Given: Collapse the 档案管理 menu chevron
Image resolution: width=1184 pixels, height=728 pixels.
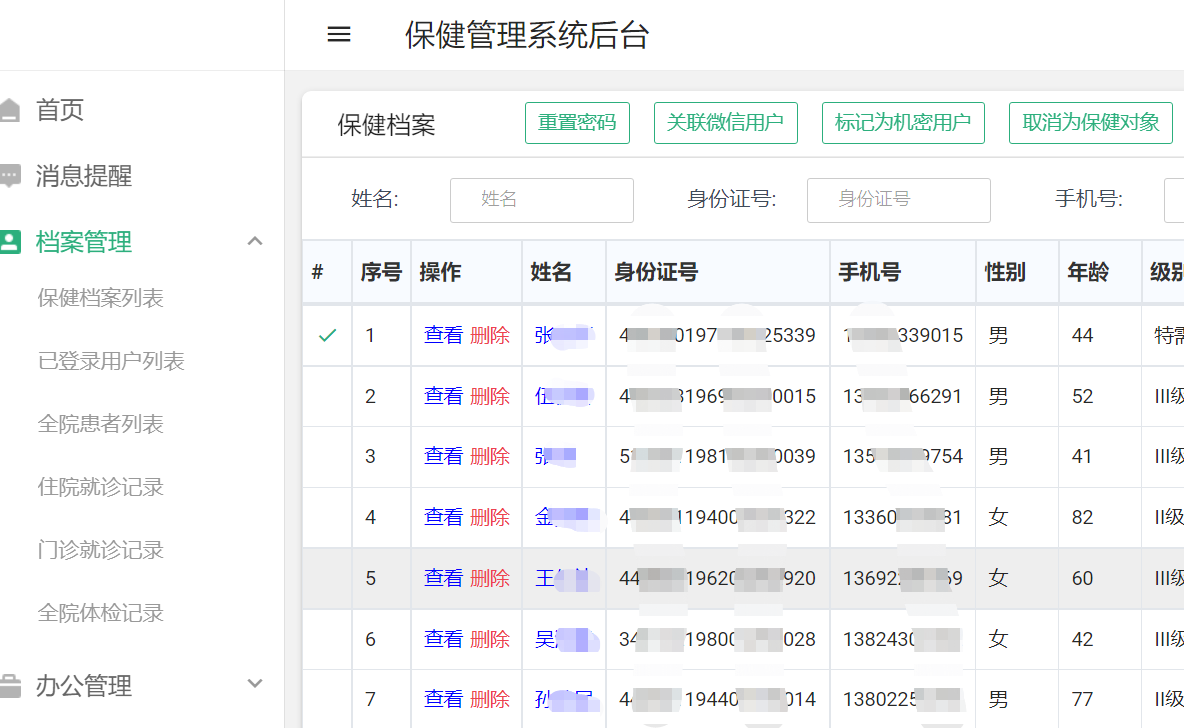Looking at the screenshot, I should [x=255, y=241].
